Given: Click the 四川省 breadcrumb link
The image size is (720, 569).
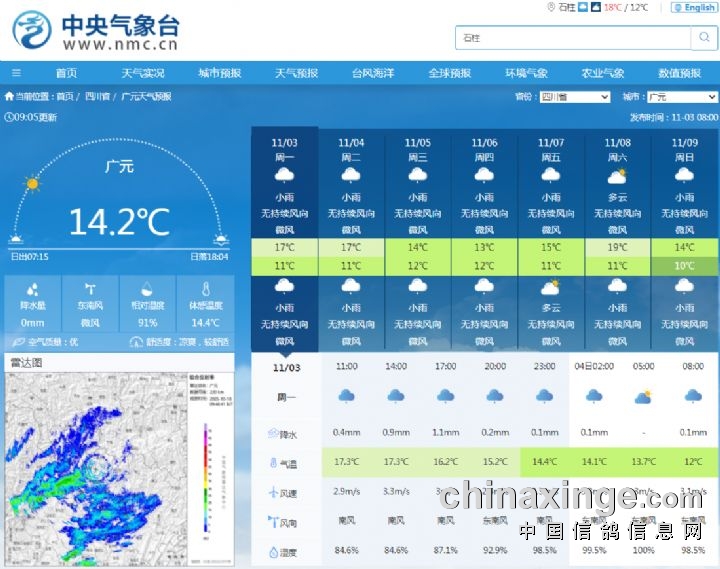Looking at the screenshot, I should pos(97,97).
